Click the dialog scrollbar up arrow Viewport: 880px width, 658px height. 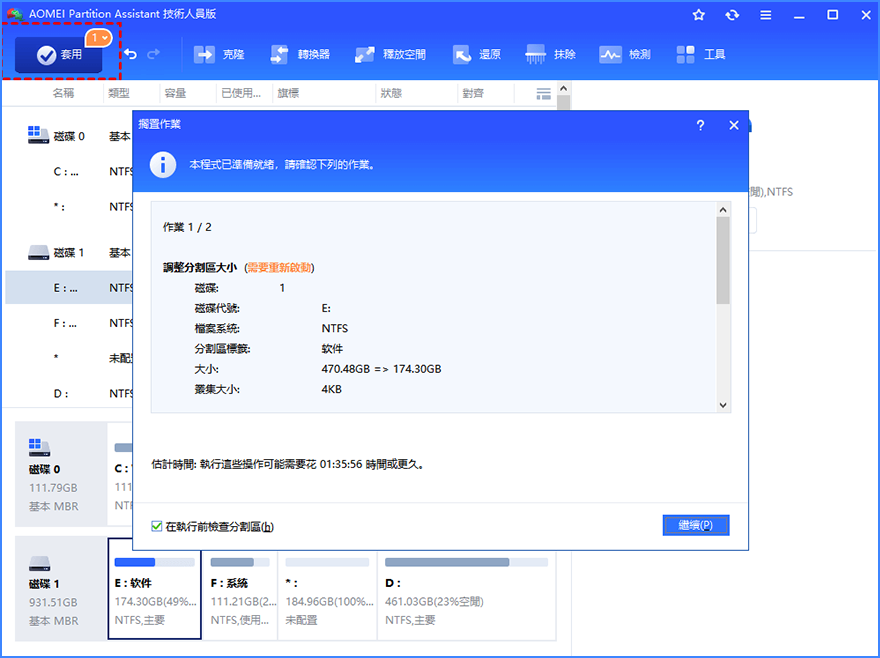[x=723, y=209]
